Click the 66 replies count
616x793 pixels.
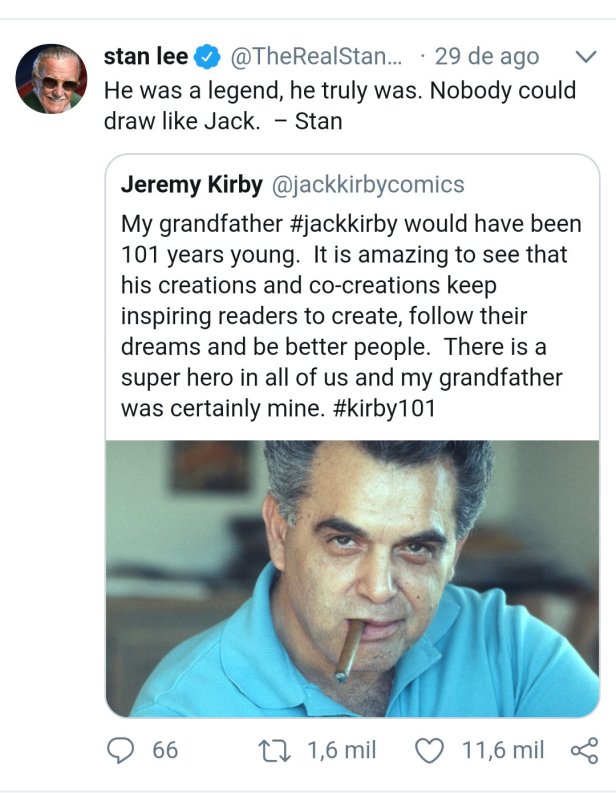tap(165, 750)
